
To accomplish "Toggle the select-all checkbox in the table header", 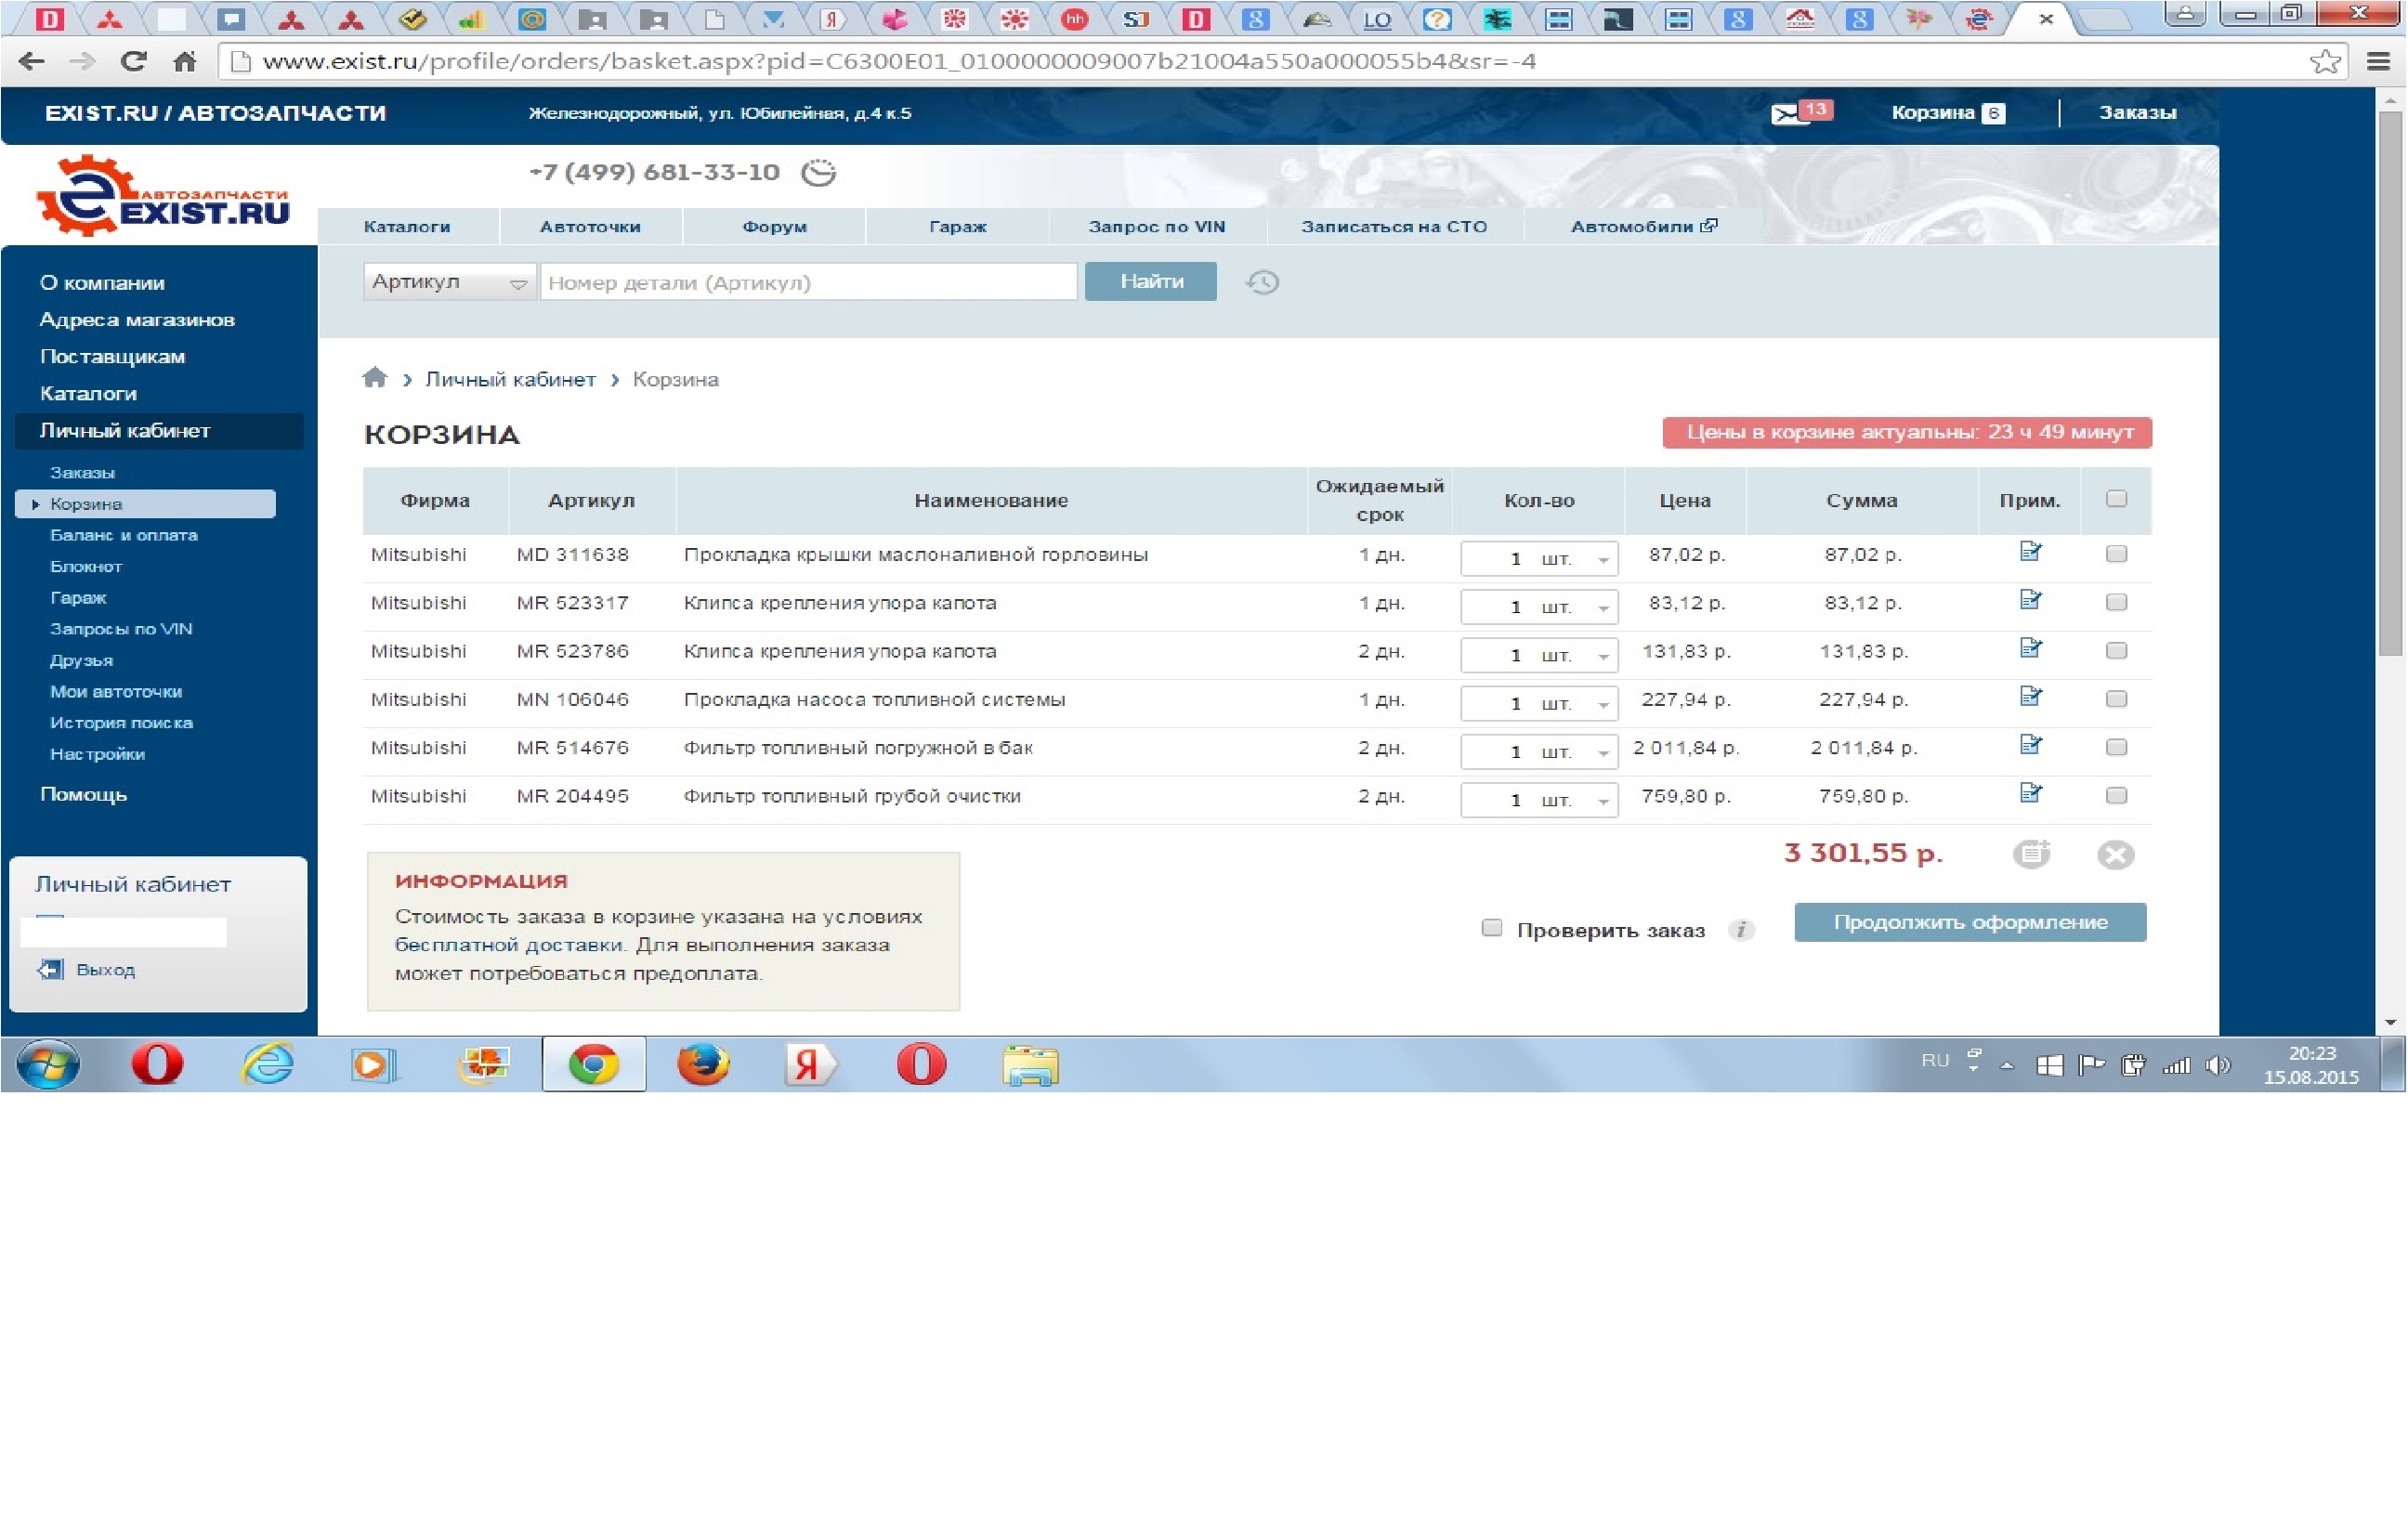I will [2116, 498].
